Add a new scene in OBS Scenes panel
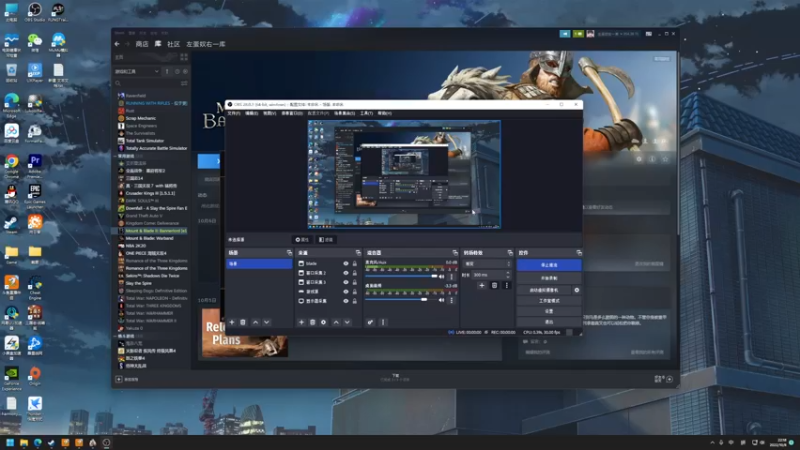The image size is (800, 450). coord(232,322)
